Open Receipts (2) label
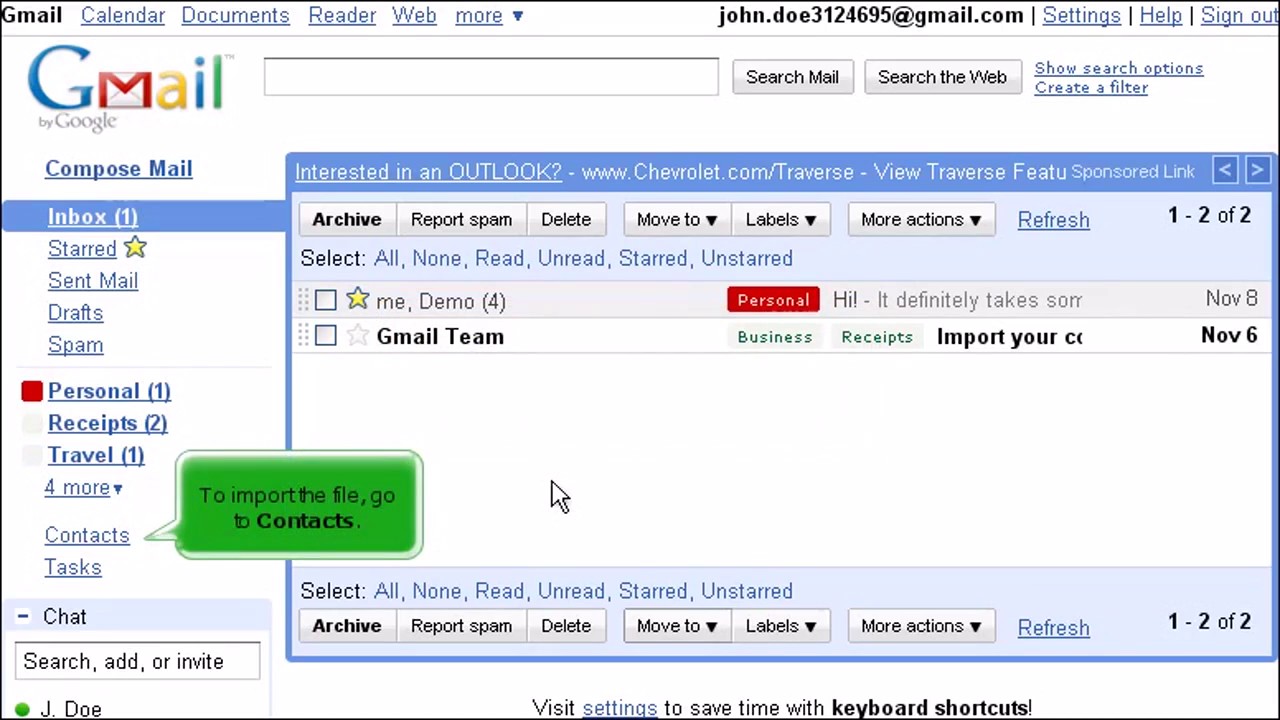The height and width of the screenshot is (720, 1280). pyautogui.click(x=107, y=423)
